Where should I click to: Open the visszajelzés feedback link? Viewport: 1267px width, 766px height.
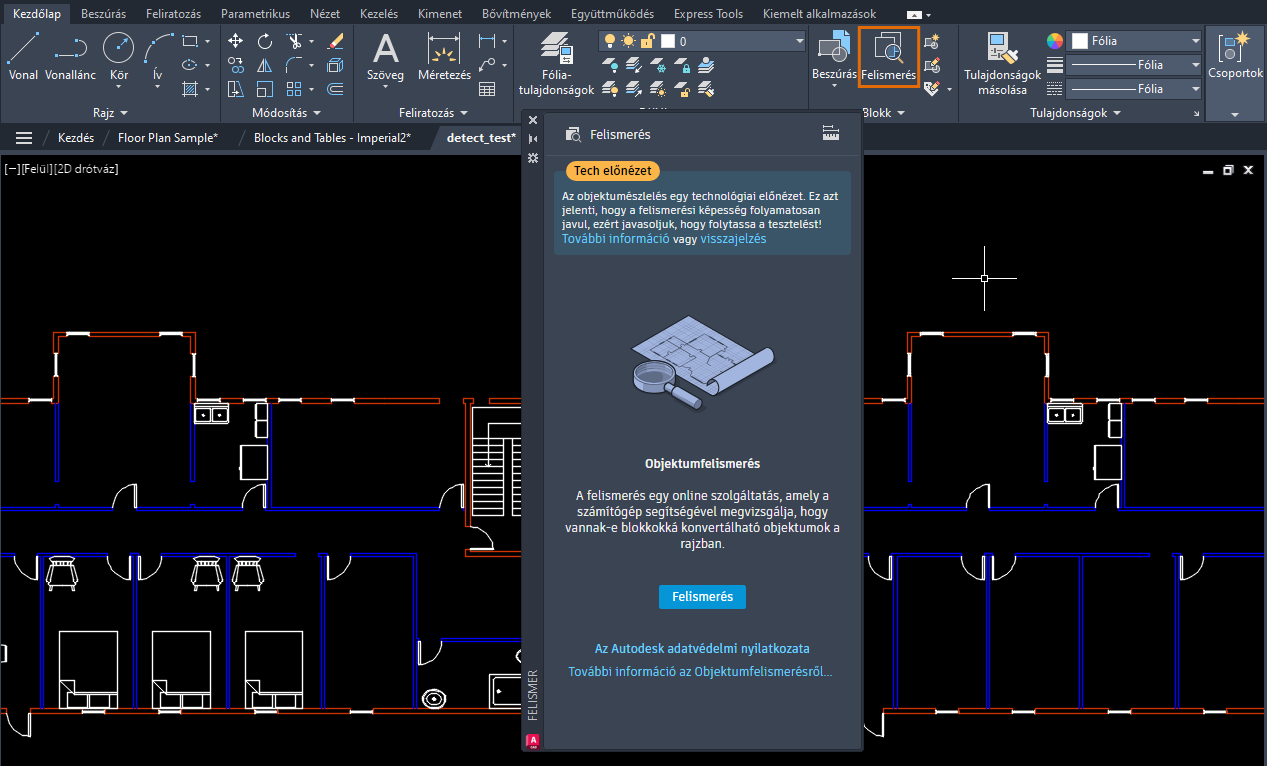(733, 239)
